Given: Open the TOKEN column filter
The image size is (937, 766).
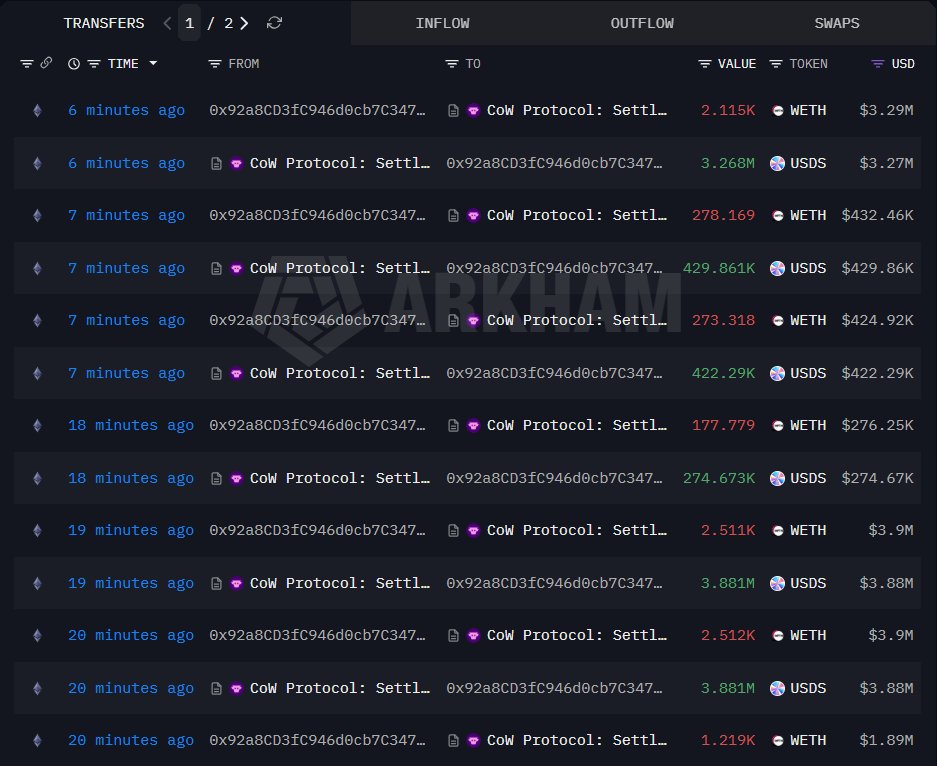Looking at the screenshot, I should coord(776,63).
